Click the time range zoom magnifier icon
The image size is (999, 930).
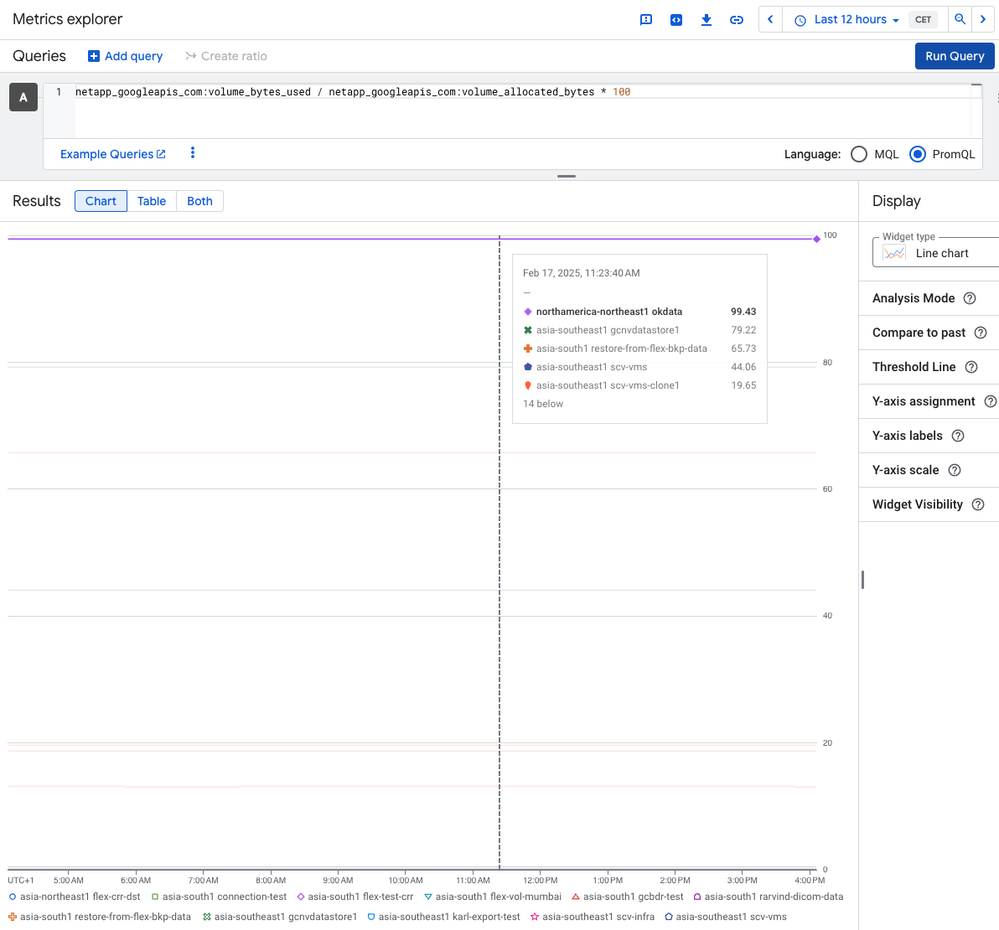click(960, 20)
